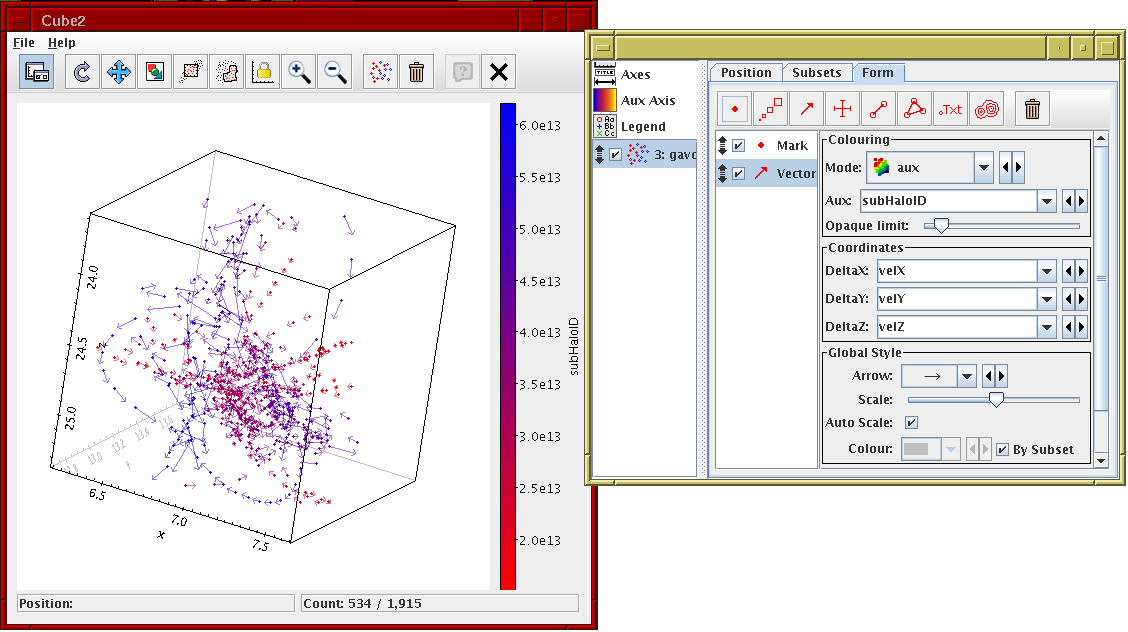
Task: Open the File menu
Action: [24, 43]
